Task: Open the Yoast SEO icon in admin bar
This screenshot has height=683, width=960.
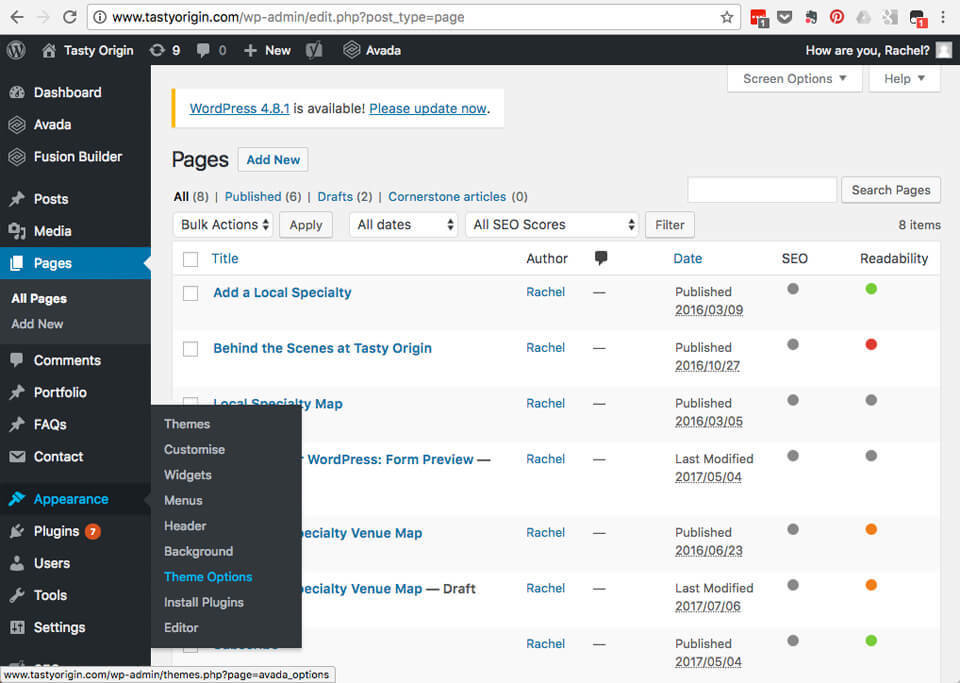Action: (314, 50)
